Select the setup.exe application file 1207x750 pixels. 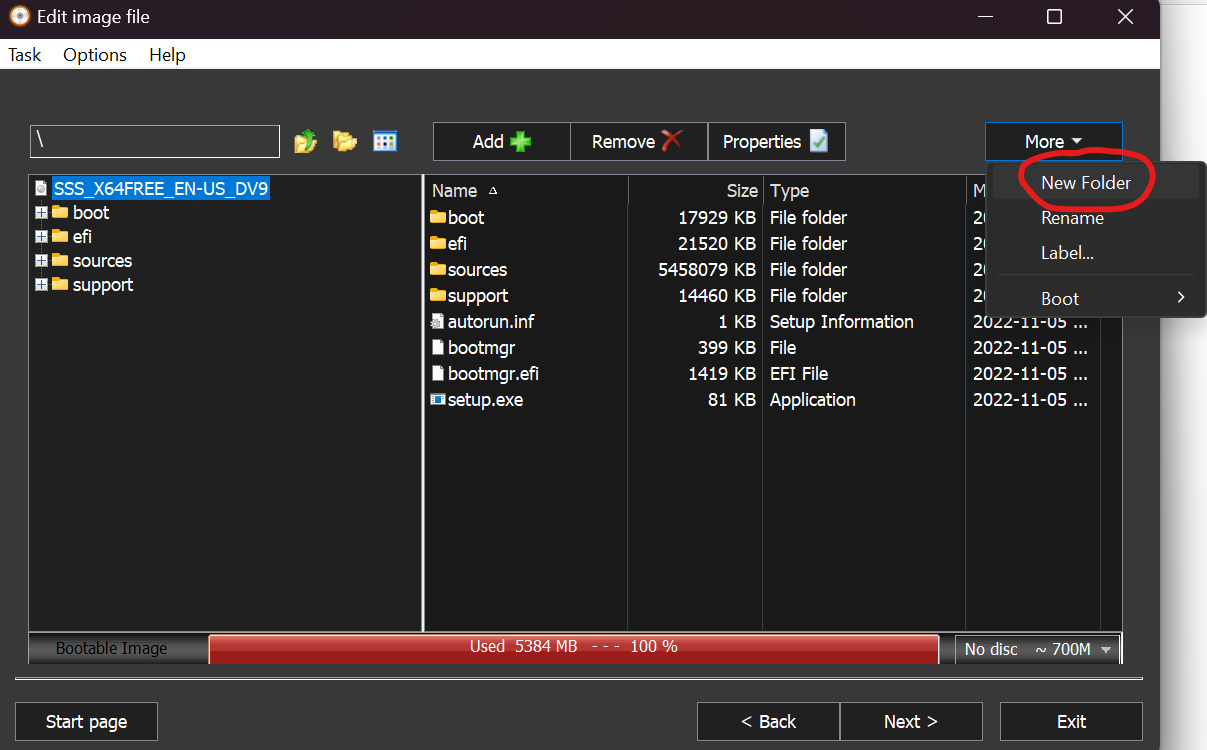pos(485,400)
